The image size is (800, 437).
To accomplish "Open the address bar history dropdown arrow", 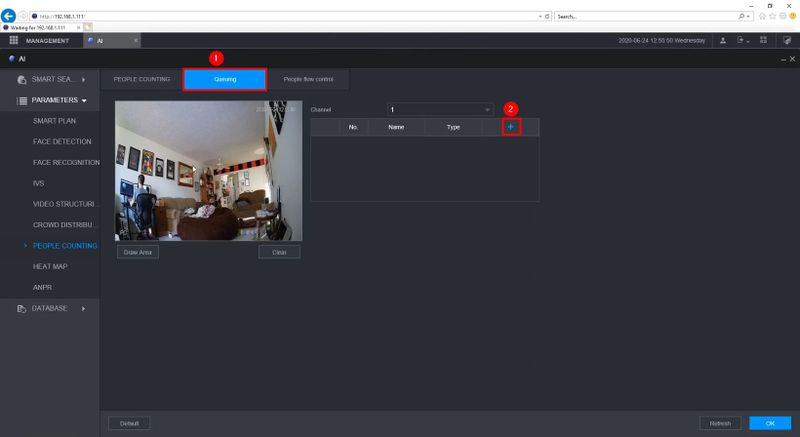I will click(x=540, y=16).
